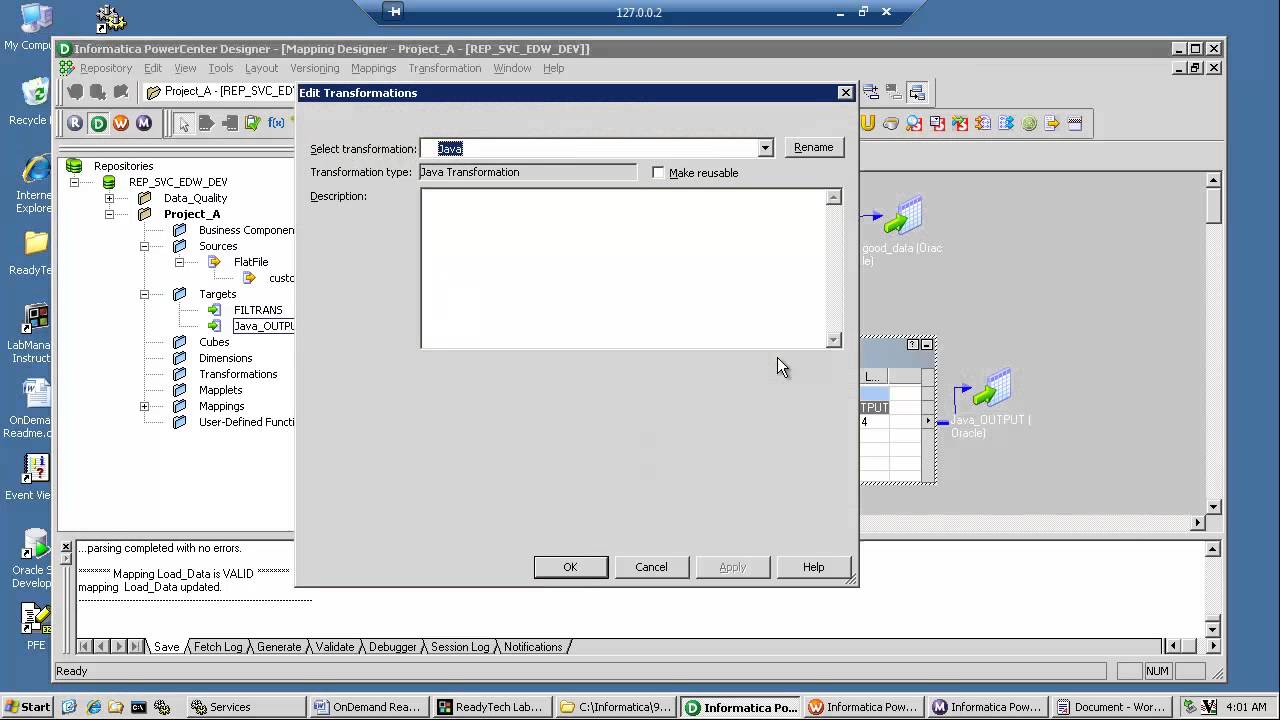Image resolution: width=1280 pixels, height=720 pixels.
Task: Expand the Data_Quality folder node
Action: 109,198
